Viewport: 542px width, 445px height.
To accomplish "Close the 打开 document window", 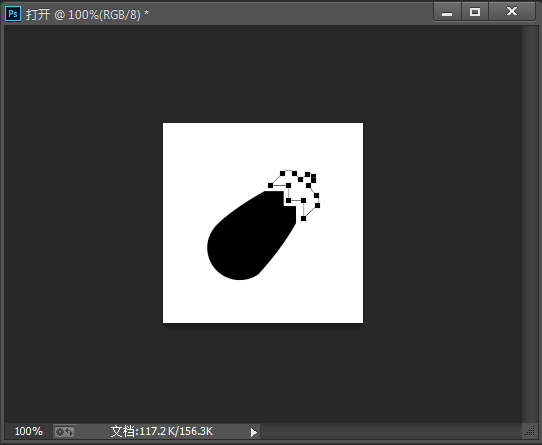I will tap(512, 12).
